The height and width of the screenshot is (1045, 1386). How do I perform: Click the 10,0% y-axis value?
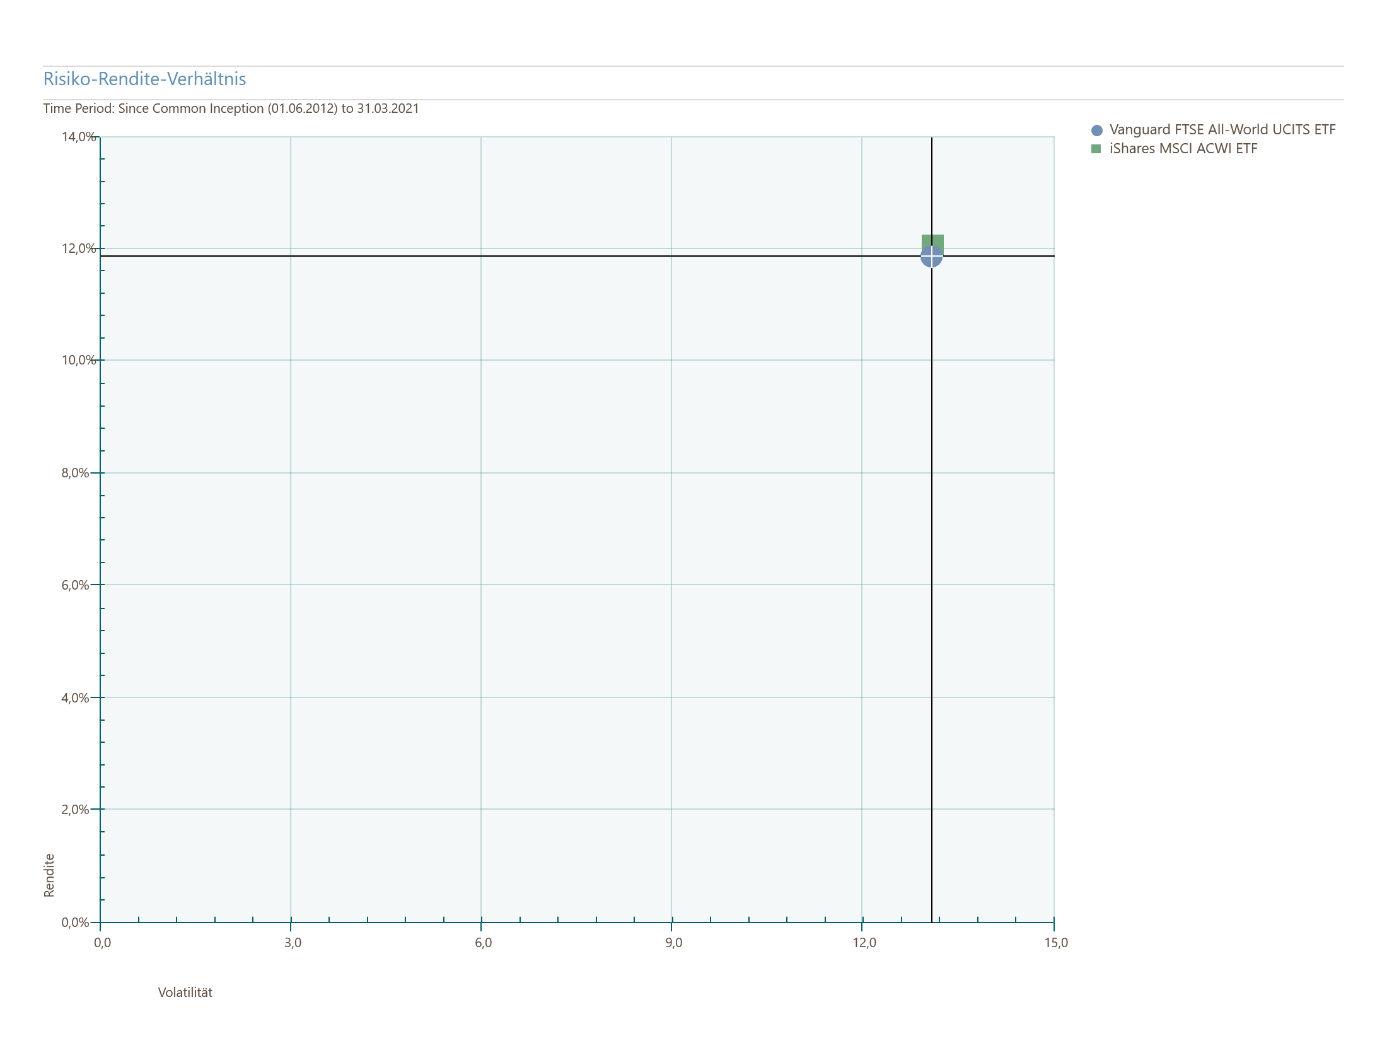pyautogui.click(x=77, y=361)
